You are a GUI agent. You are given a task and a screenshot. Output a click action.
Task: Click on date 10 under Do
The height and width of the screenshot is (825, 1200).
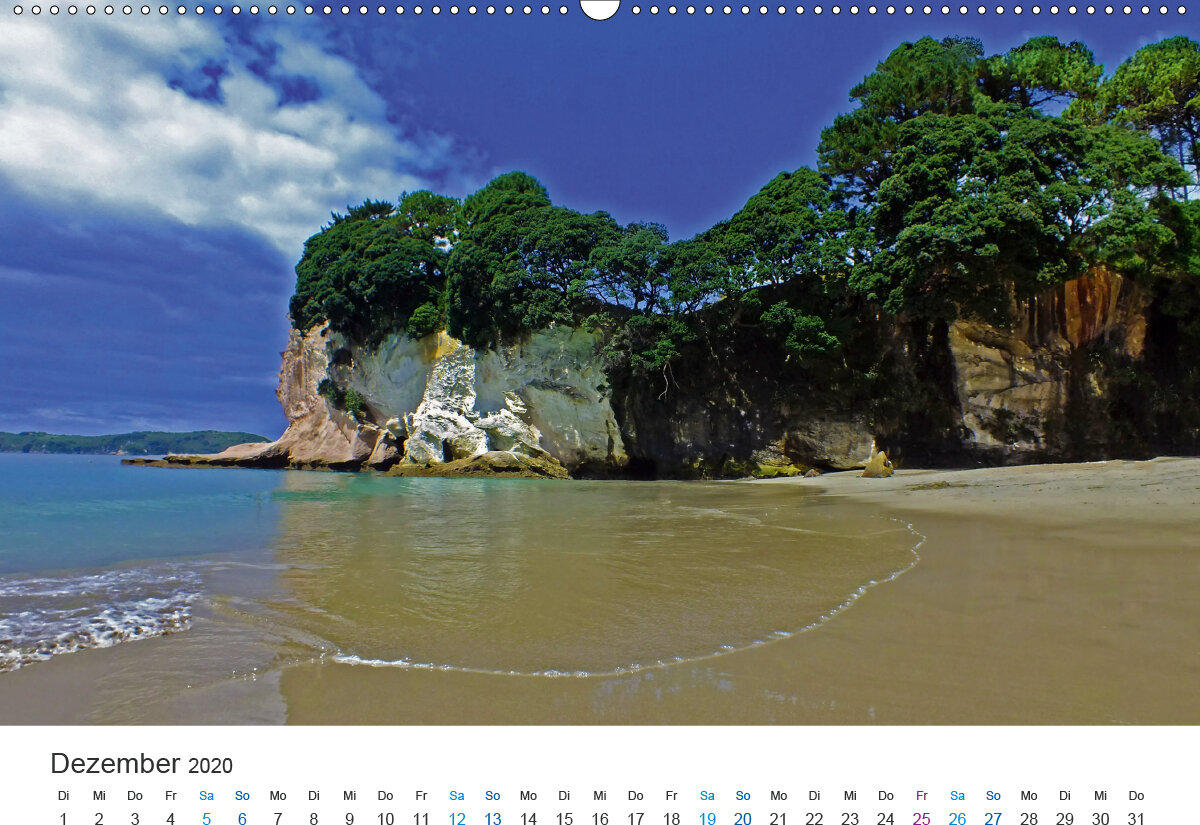pyautogui.click(x=385, y=818)
